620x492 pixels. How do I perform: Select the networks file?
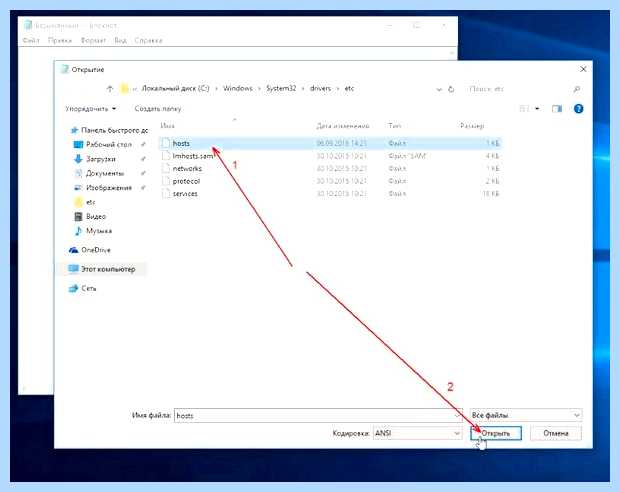pyautogui.click(x=331, y=168)
